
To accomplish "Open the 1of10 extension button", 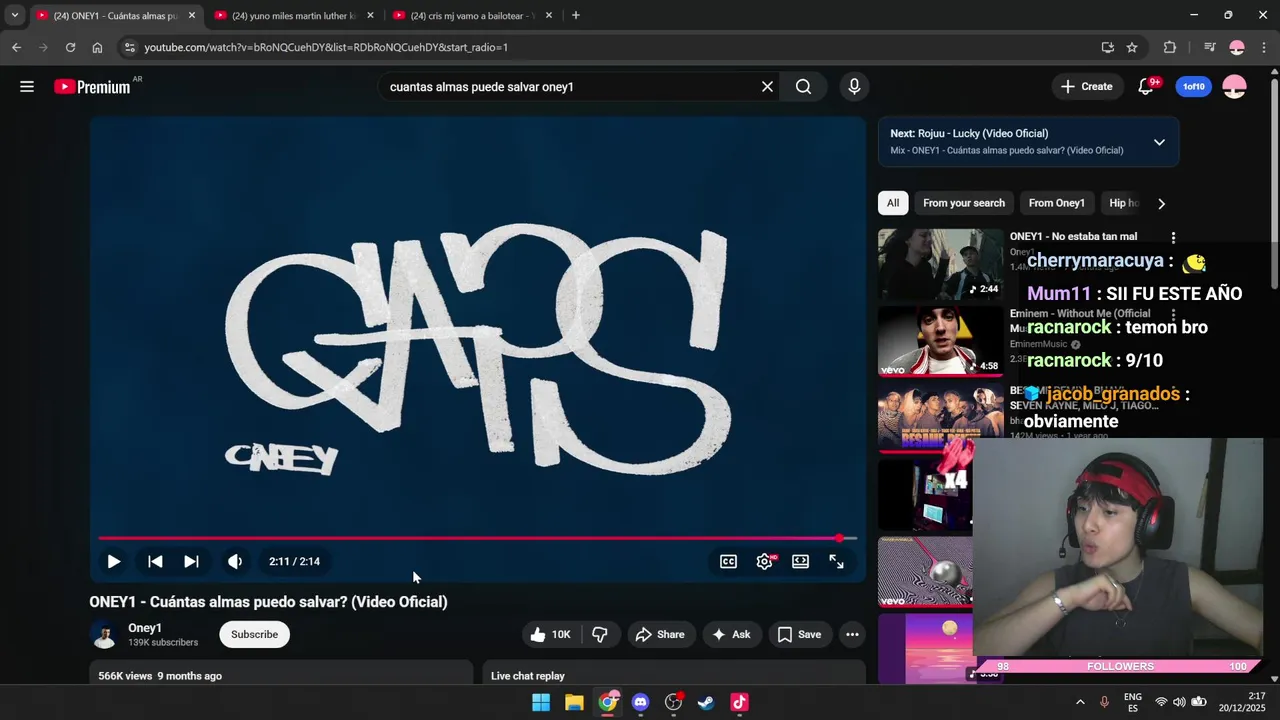I will pos(1194,87).
